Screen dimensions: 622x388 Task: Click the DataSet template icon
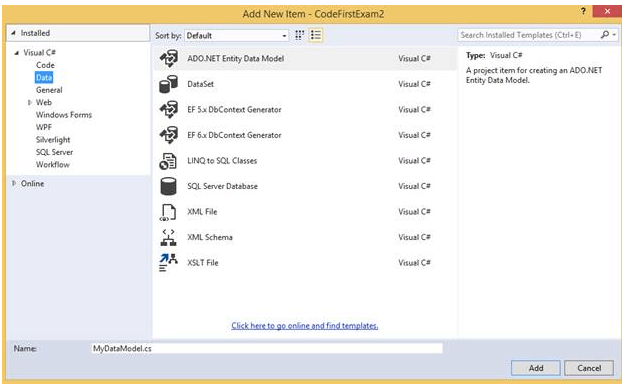point(169,84)
